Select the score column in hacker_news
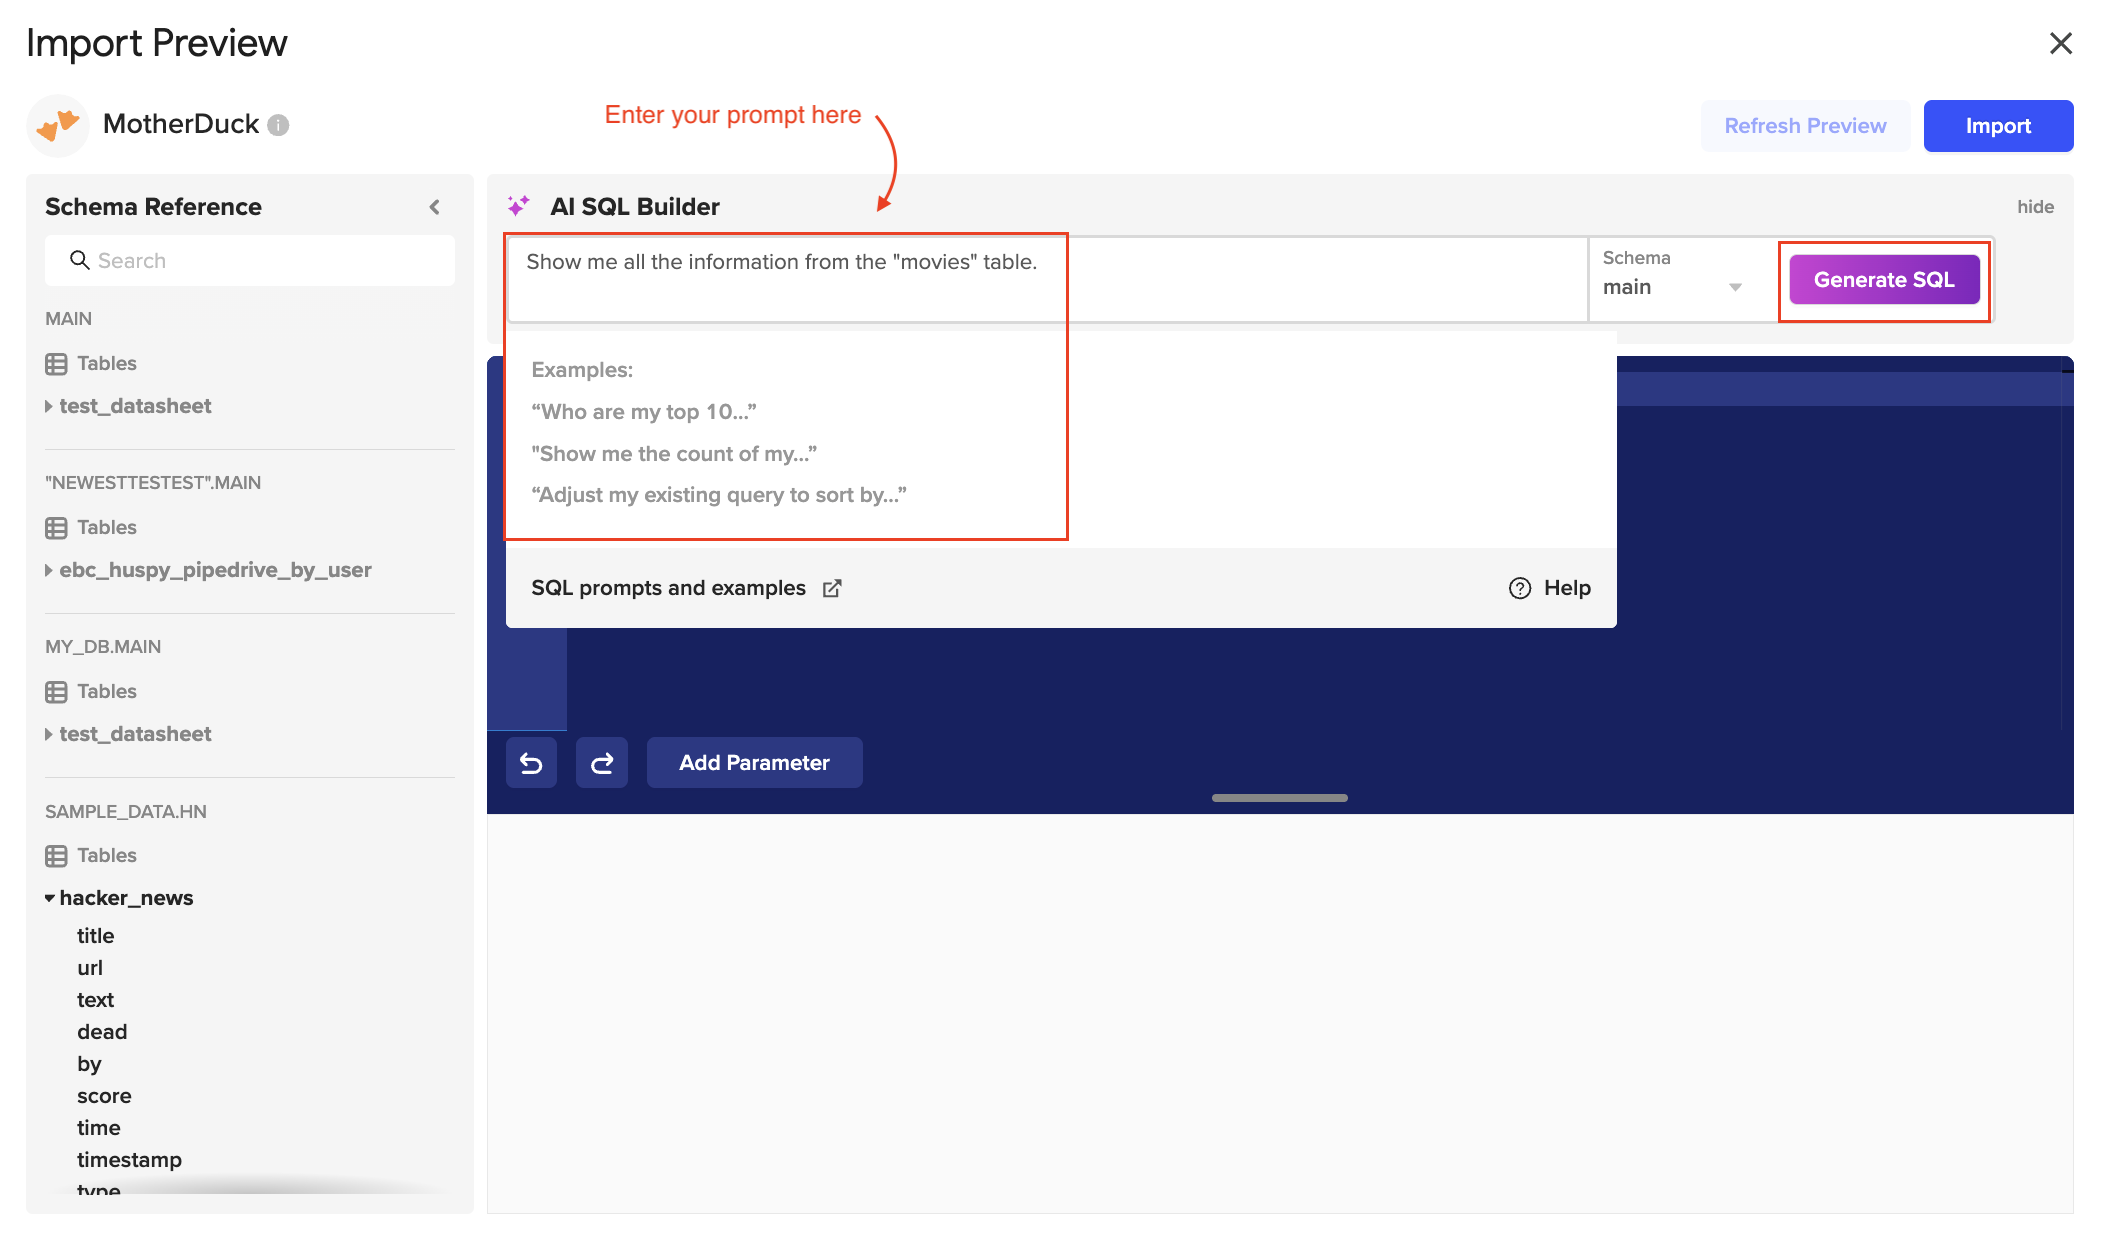The height and width of the screenshot is (1236, 2102). 104,1096
